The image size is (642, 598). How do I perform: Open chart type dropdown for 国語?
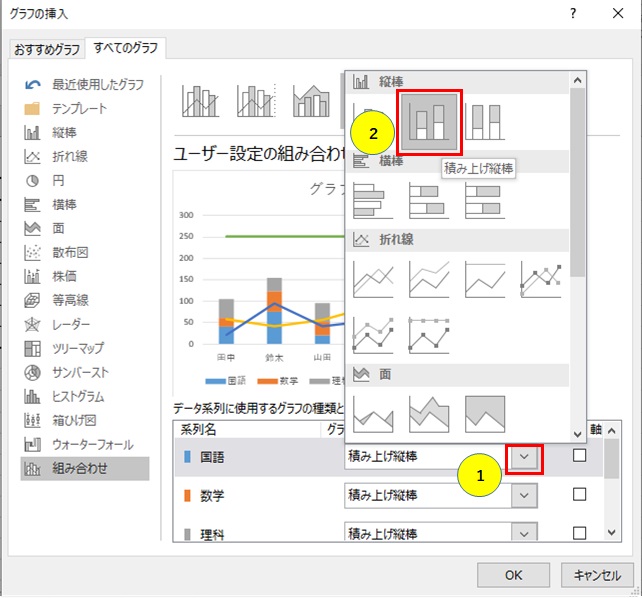click(524, 457)
